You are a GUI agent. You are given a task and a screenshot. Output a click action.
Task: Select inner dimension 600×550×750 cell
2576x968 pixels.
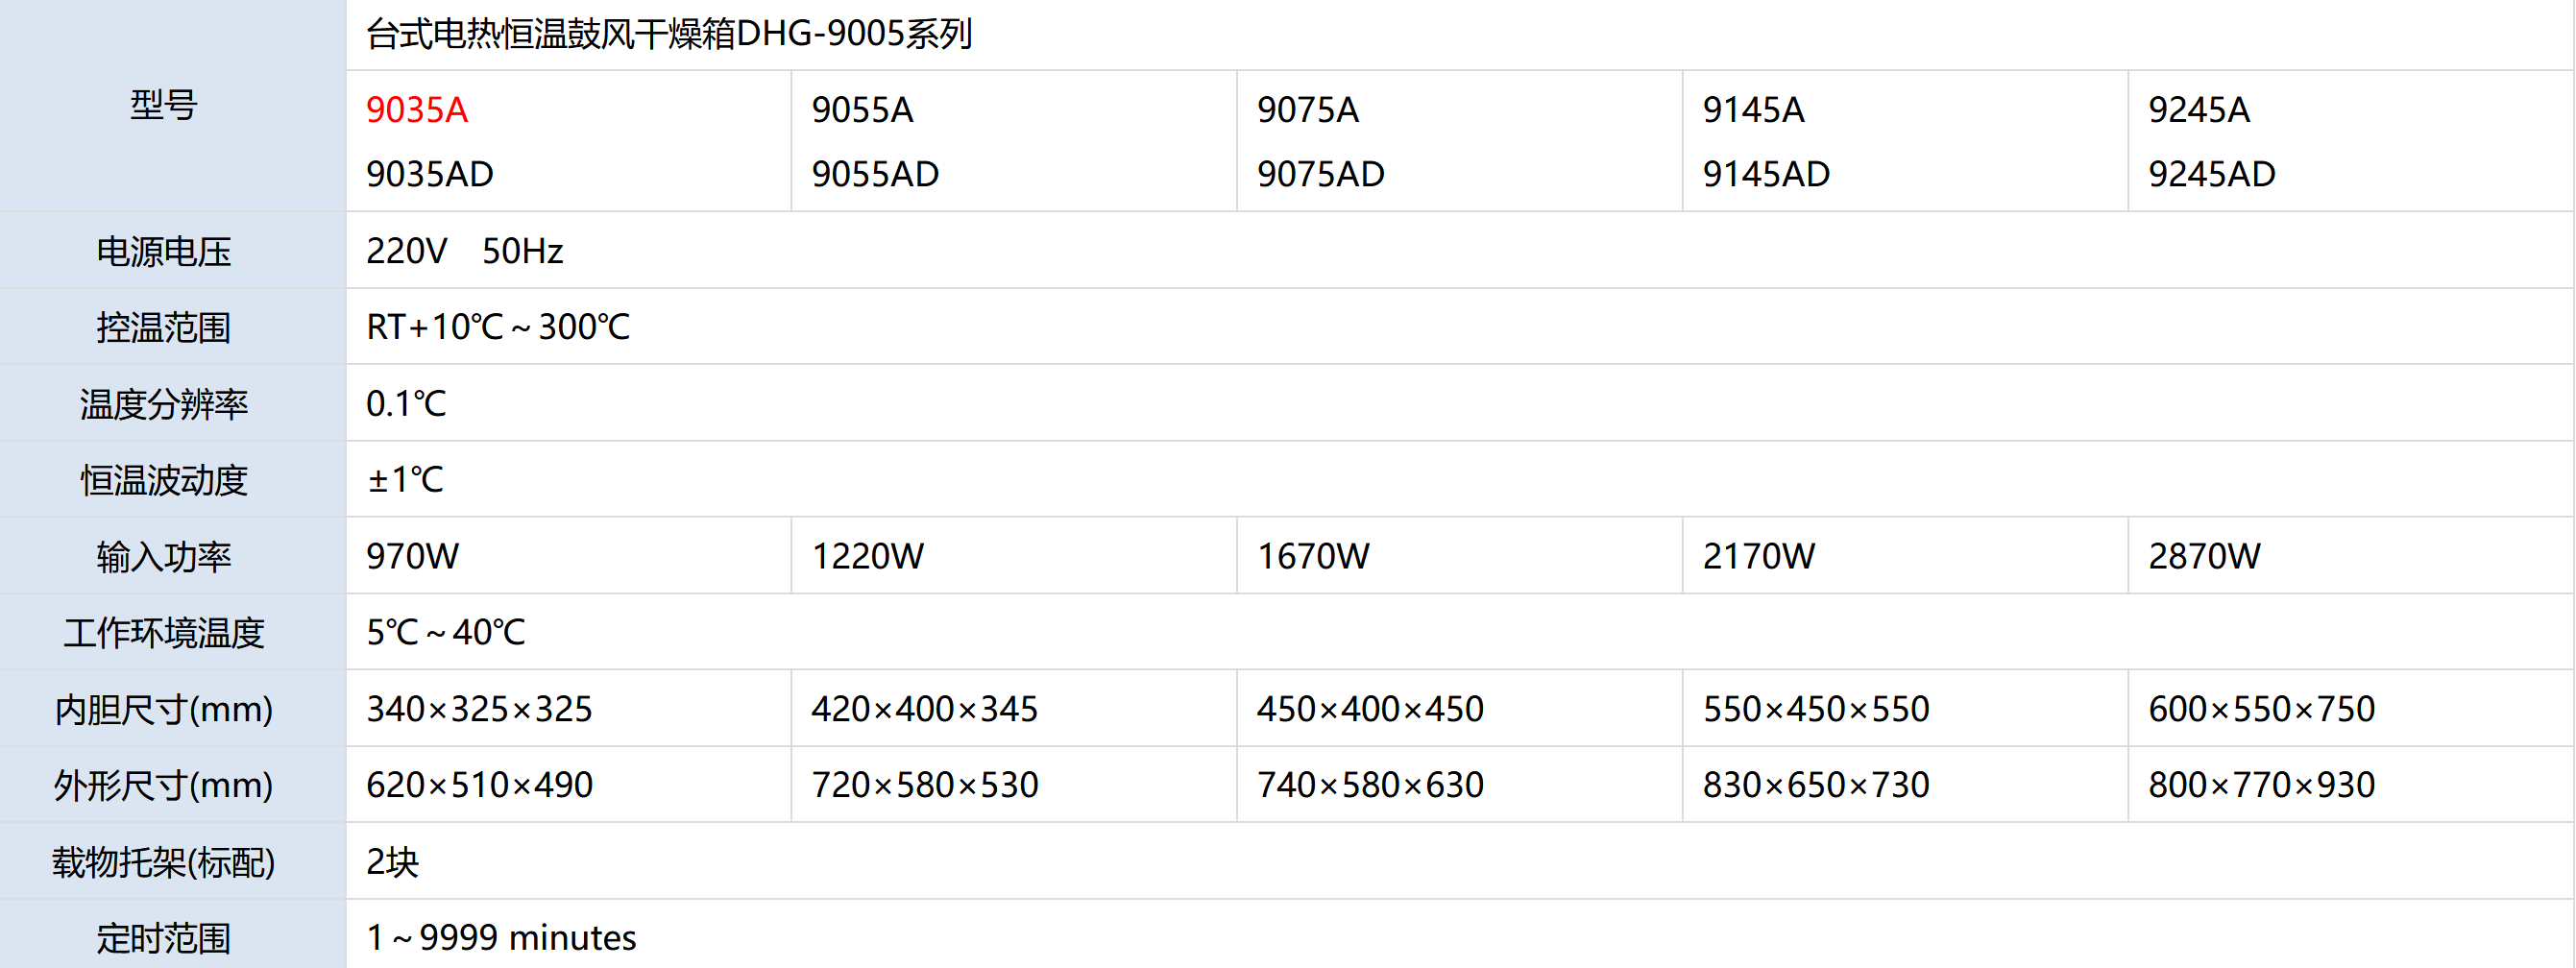pos(2261,709)
